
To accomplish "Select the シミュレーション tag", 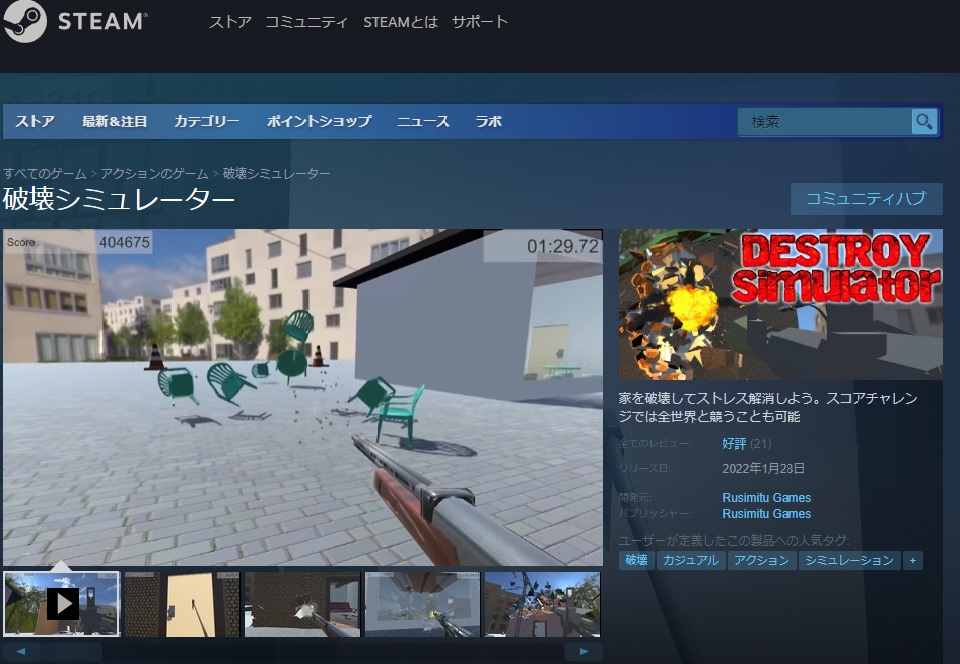I will click(849, 561).
